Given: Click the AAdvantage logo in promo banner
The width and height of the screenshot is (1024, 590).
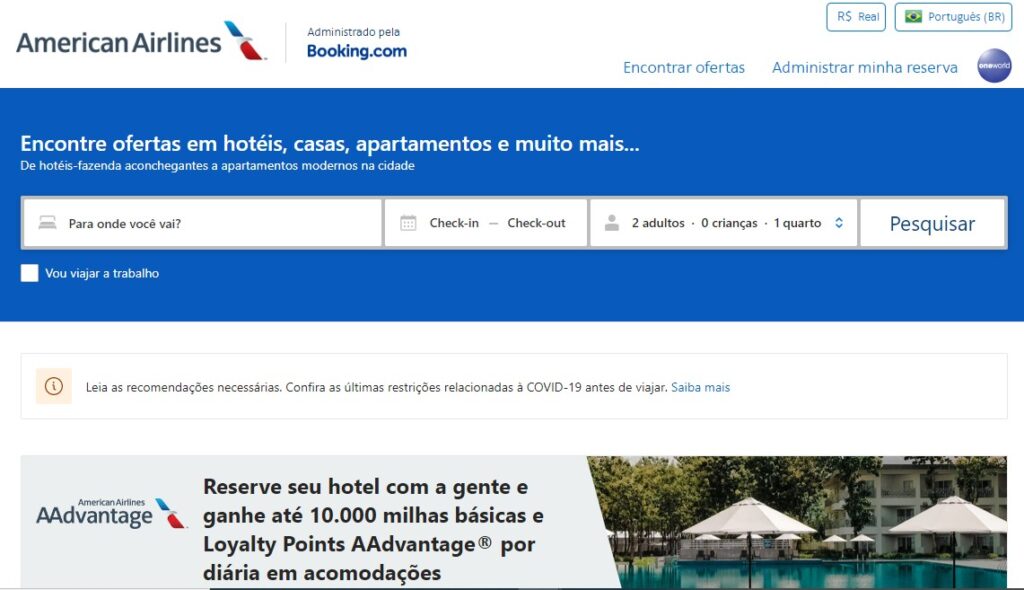Looking at the screenshot, I should [x=112, y=513].
